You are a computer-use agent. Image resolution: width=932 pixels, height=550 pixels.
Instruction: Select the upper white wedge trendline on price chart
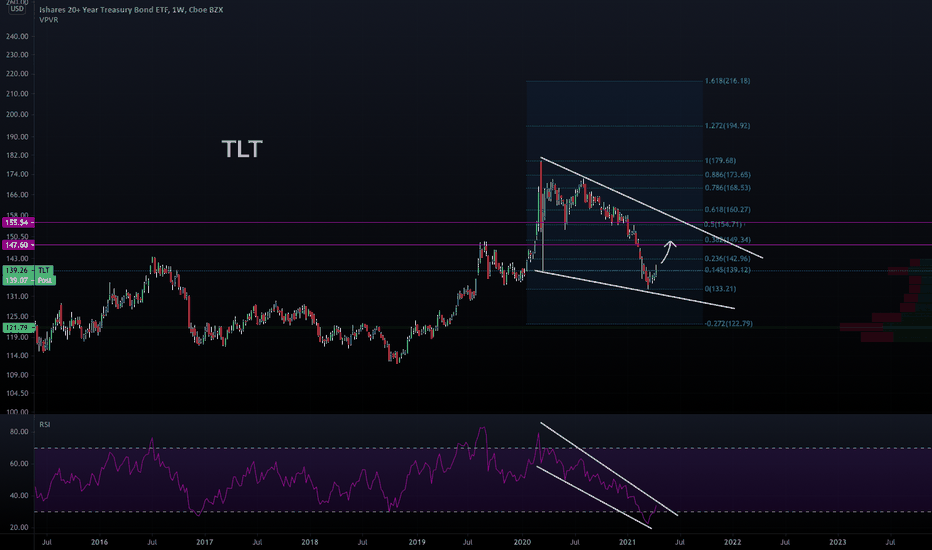(651, 208)
